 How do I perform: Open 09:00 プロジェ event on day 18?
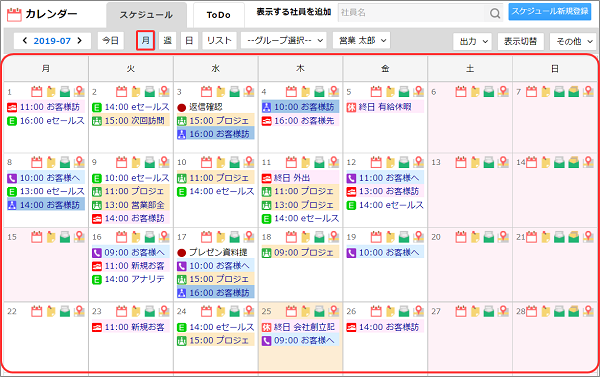pyautogui.click(x=300, y=252)
